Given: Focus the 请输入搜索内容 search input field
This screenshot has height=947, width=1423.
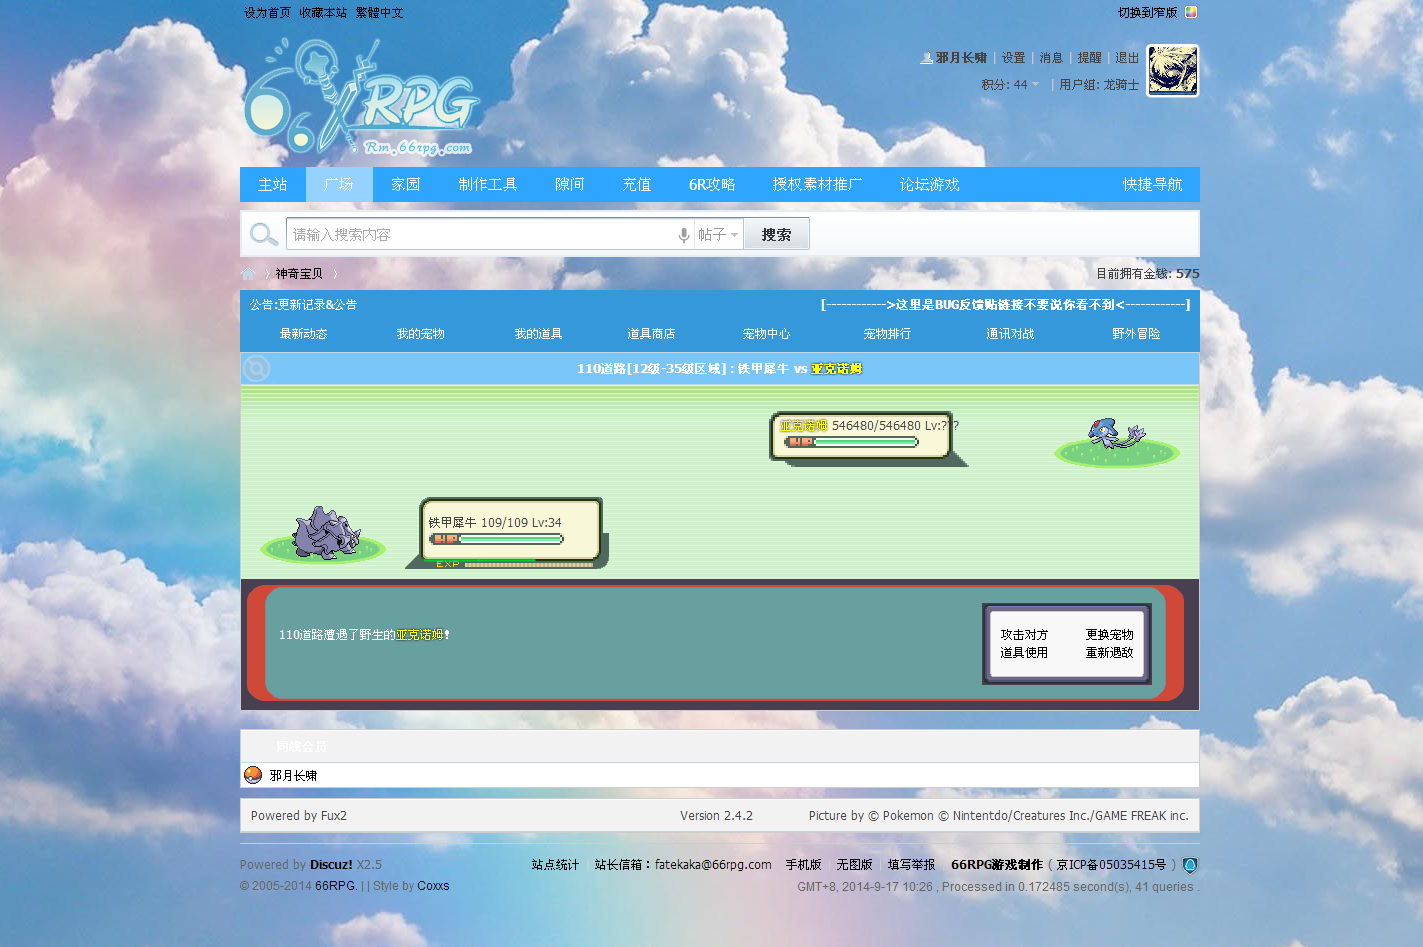Looking at the screenshot, I should pyautogui.click(x=481, y=235).
